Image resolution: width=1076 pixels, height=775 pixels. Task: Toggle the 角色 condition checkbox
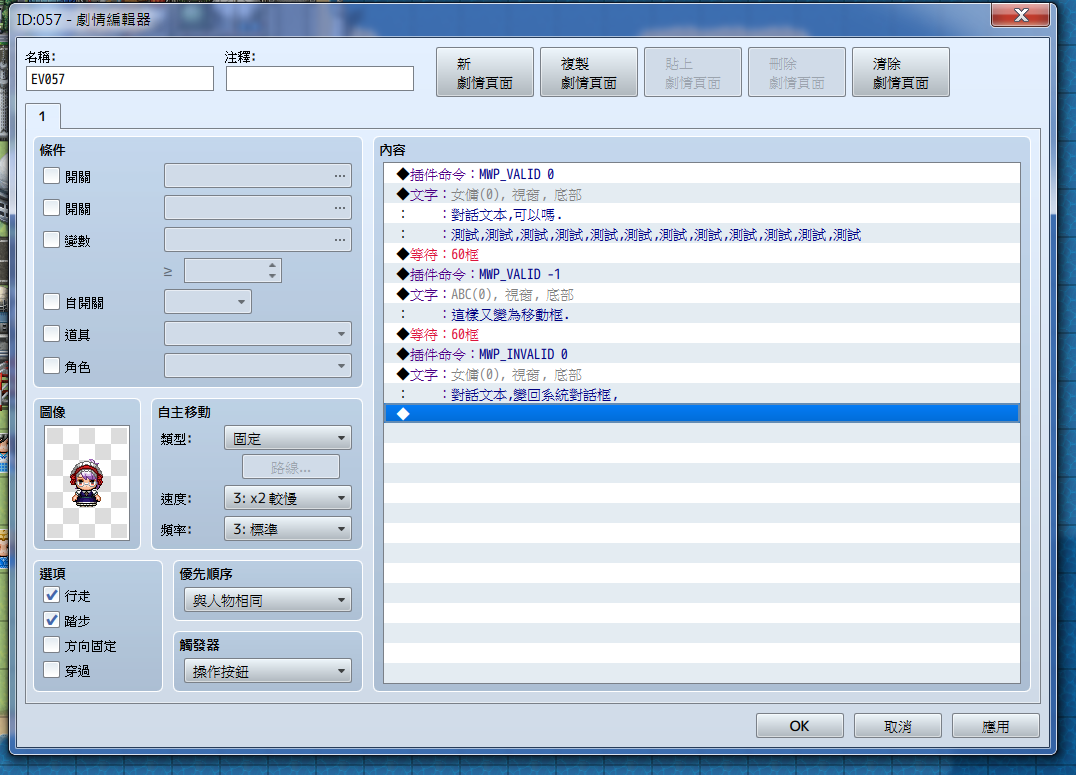click(51, 366)
